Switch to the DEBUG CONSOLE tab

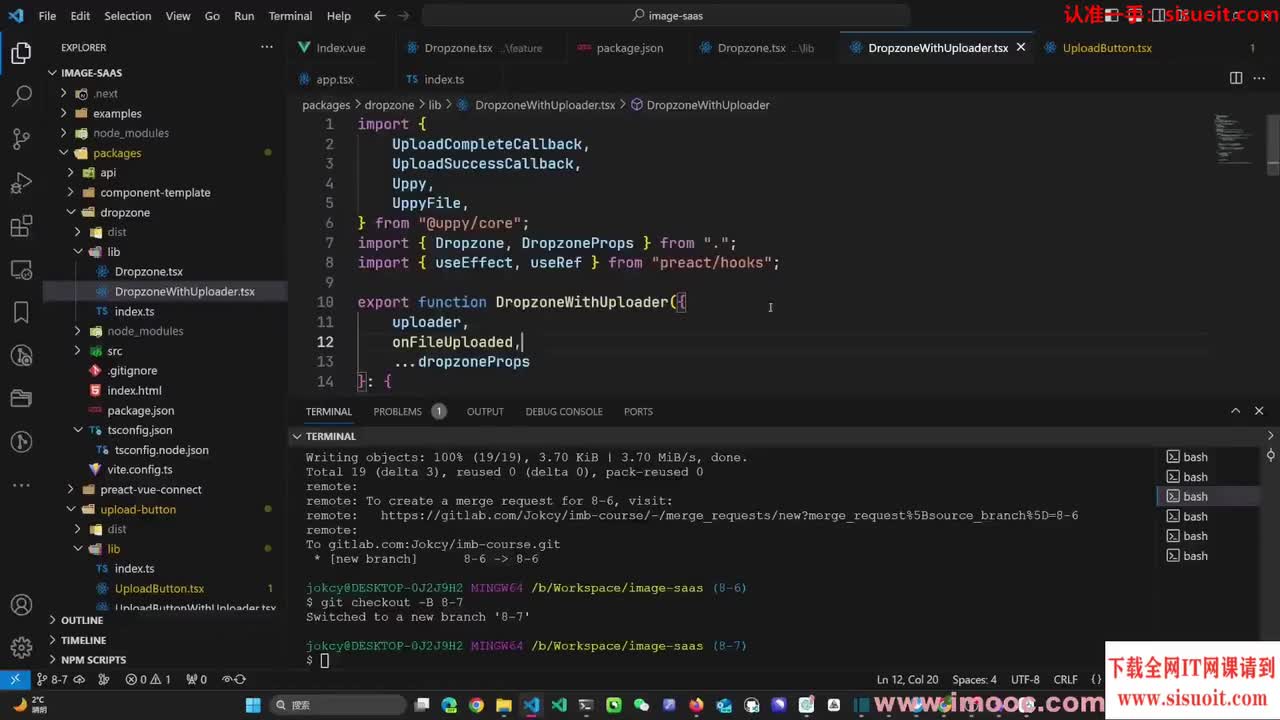click(564, 411)
